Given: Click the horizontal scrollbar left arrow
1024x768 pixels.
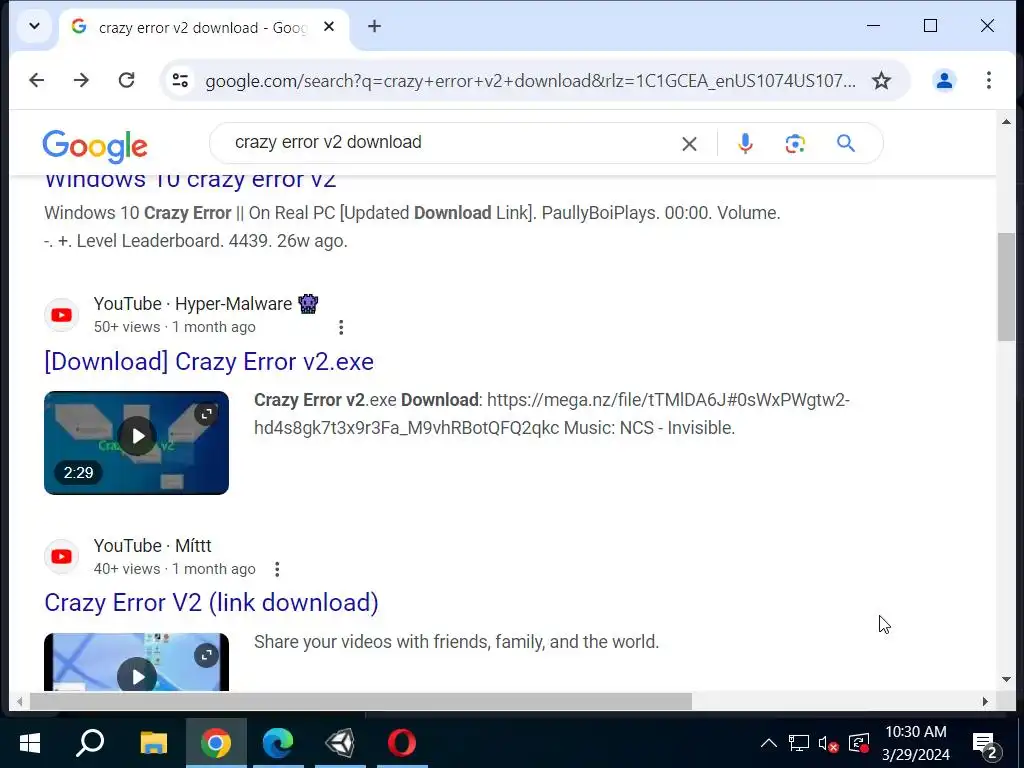Looking at the screenshot, I should click(x=20, y=701).
